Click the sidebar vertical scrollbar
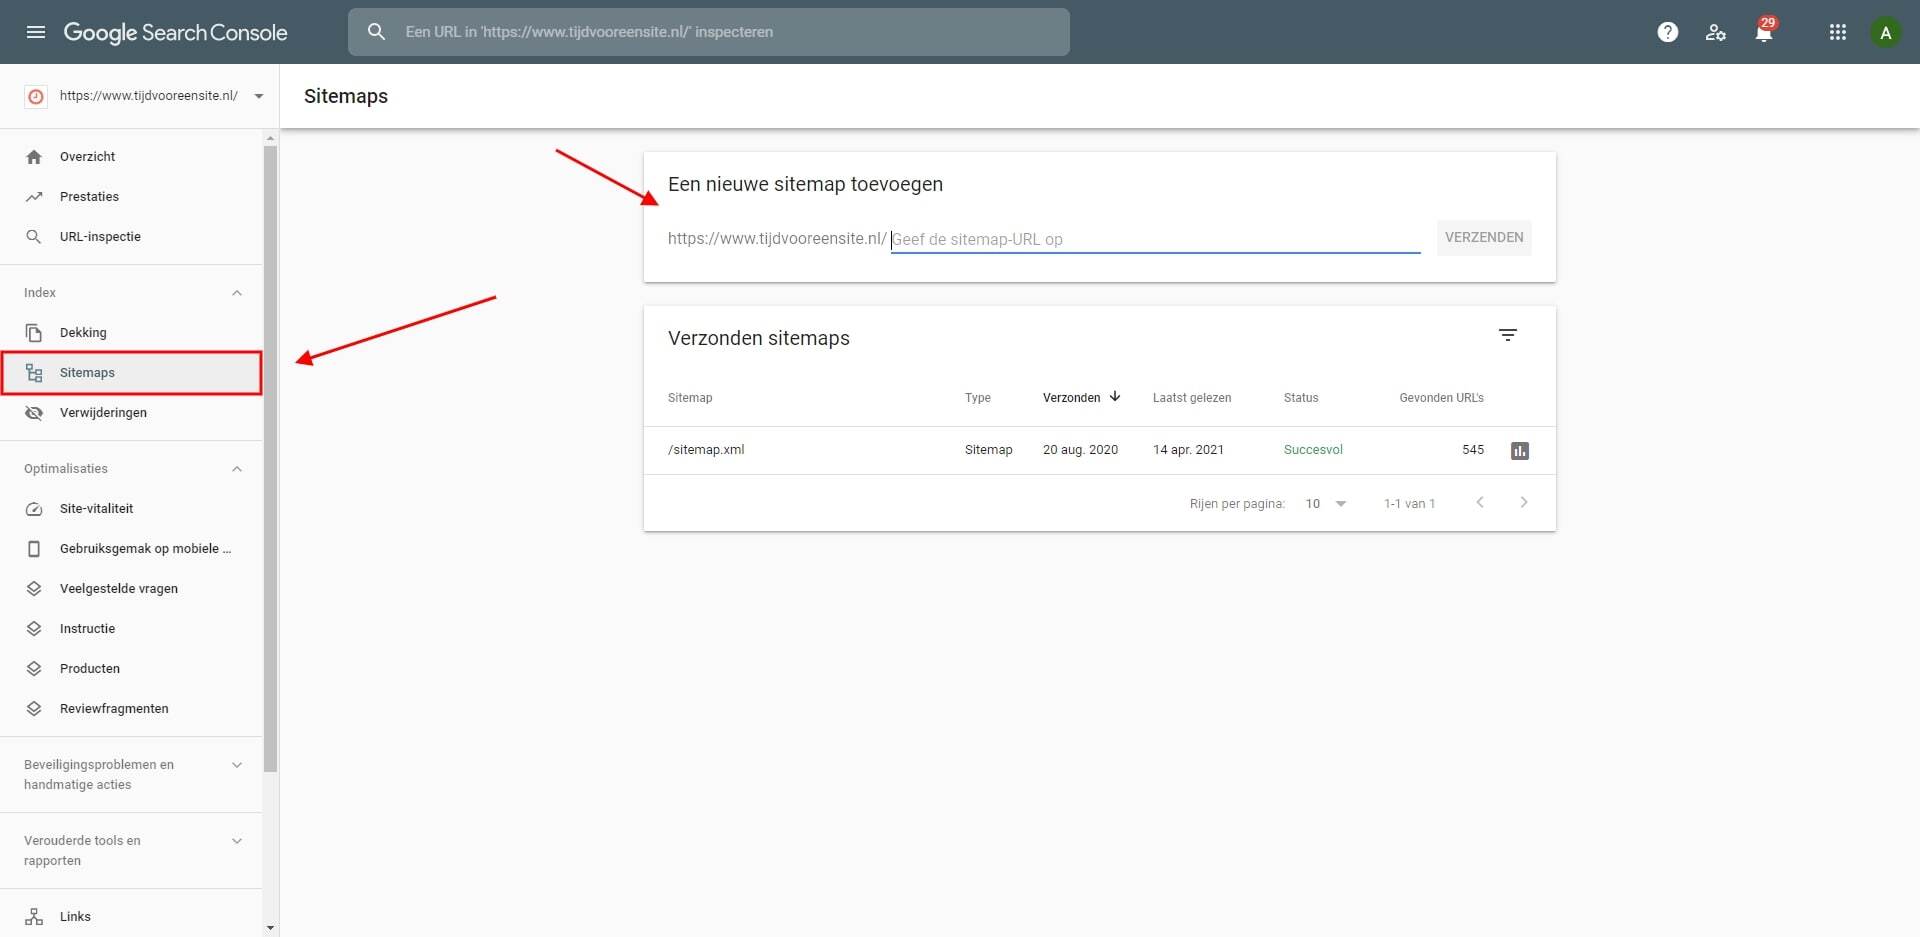This screenshot has height=937, width=1920. (270, 459)
